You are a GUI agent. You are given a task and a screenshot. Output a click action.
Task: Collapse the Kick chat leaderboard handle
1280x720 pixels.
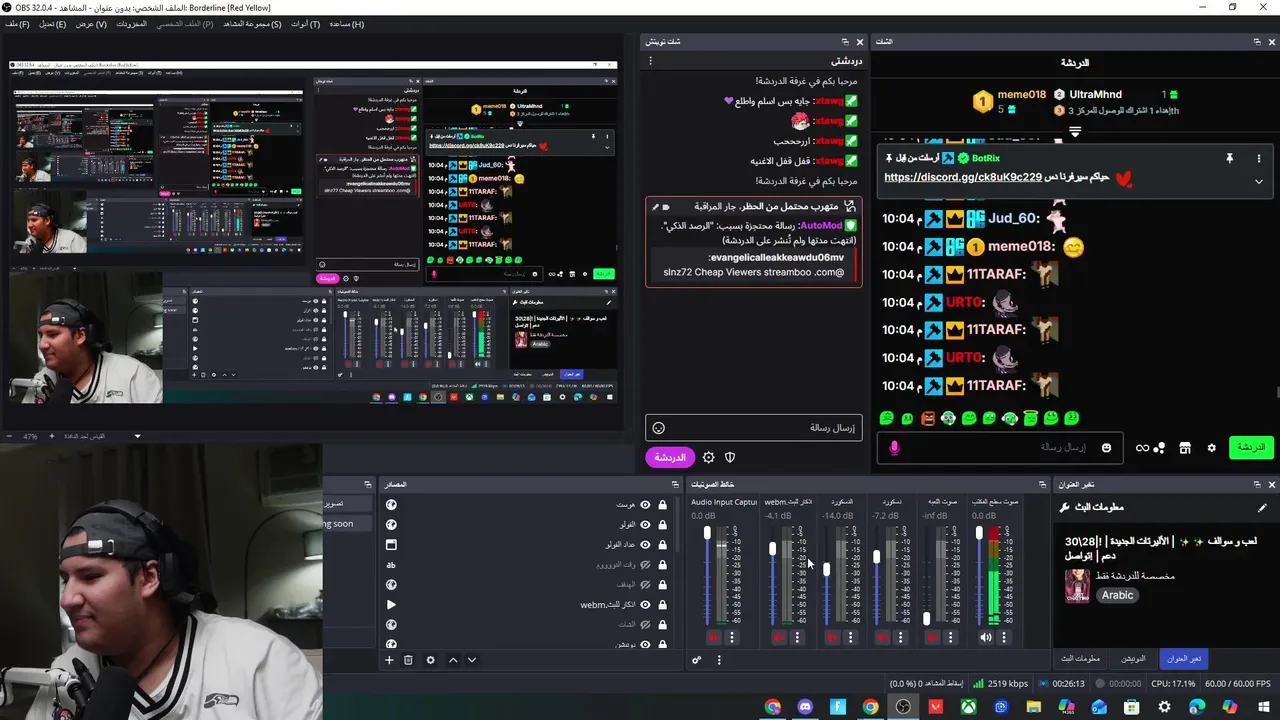(x=1075, y=131)
